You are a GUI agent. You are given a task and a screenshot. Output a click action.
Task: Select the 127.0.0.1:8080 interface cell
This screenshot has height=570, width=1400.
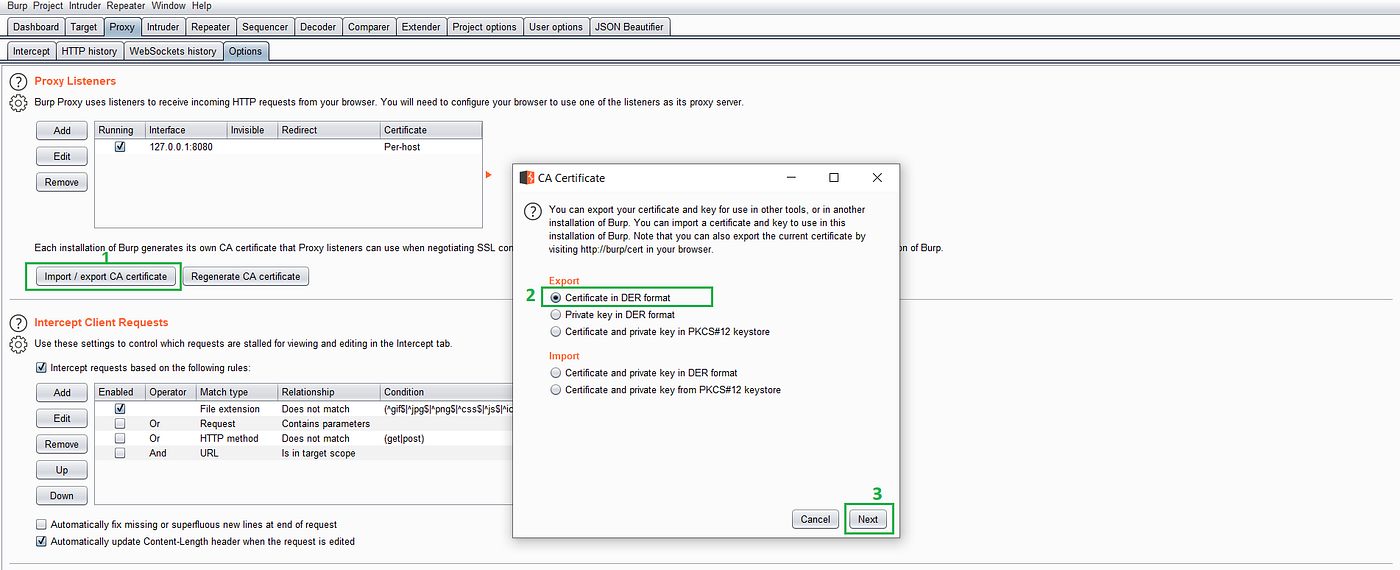186,146
